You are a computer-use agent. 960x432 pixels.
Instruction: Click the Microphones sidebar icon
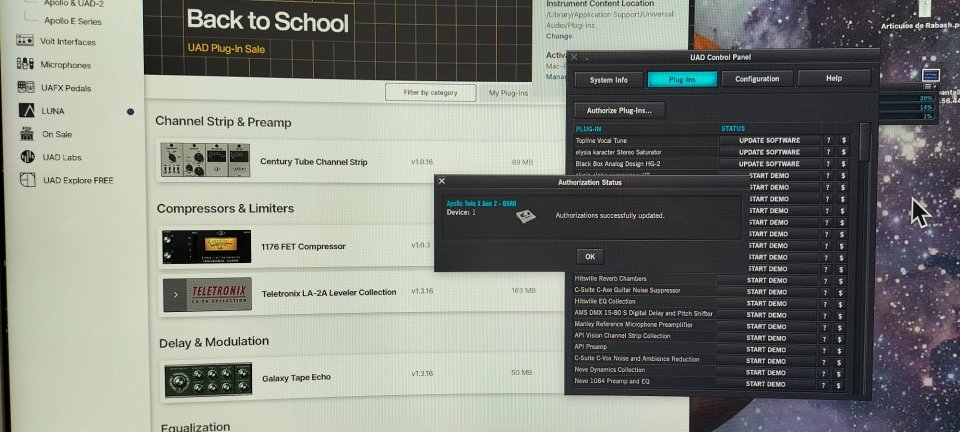pyautogui.click(x=25, y=64)
